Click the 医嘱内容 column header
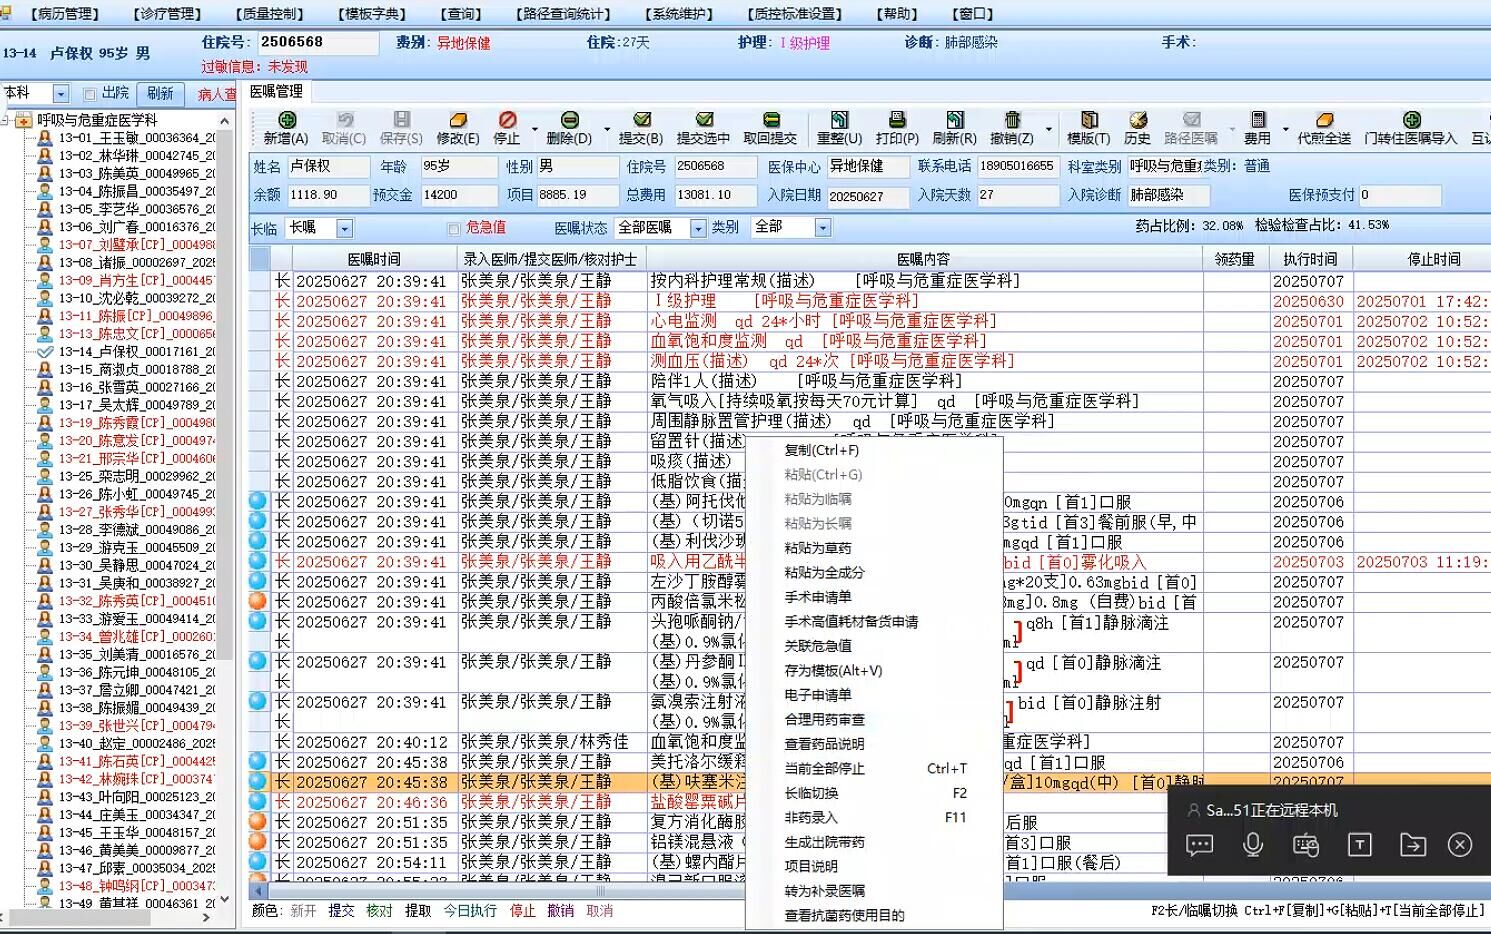This screenshot has height=934, width=1491. click(924, 259)
